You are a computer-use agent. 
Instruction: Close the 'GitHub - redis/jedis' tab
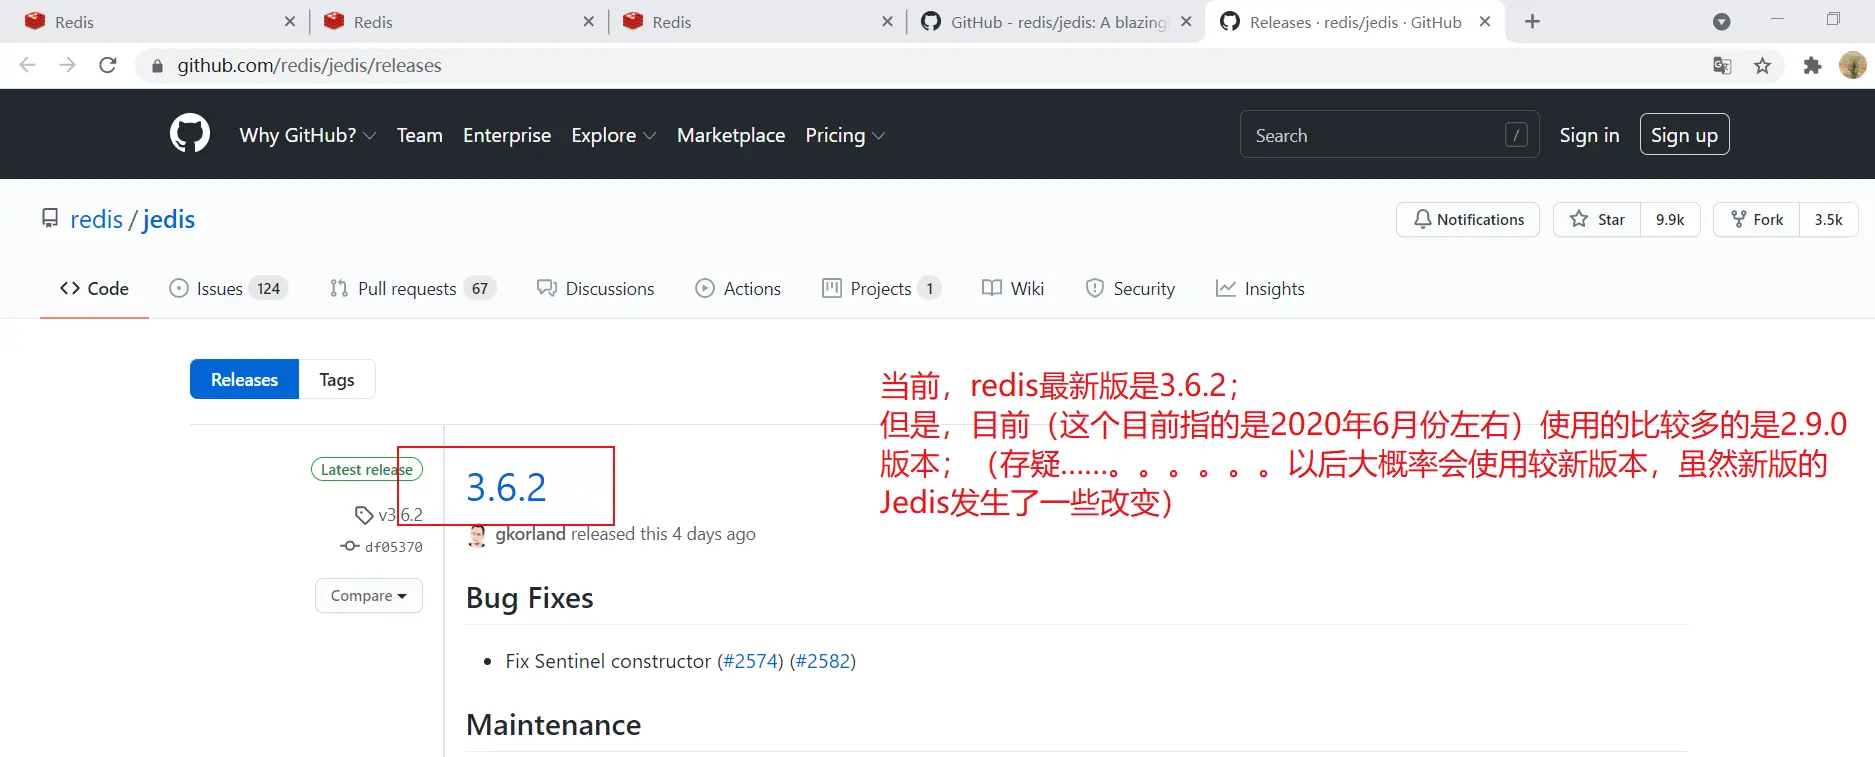tap(1186, 21)
